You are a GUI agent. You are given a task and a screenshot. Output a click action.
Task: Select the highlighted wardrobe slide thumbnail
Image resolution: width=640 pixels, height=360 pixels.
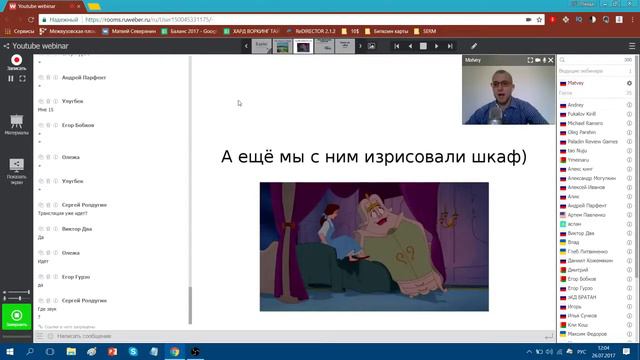click(303, 46)
